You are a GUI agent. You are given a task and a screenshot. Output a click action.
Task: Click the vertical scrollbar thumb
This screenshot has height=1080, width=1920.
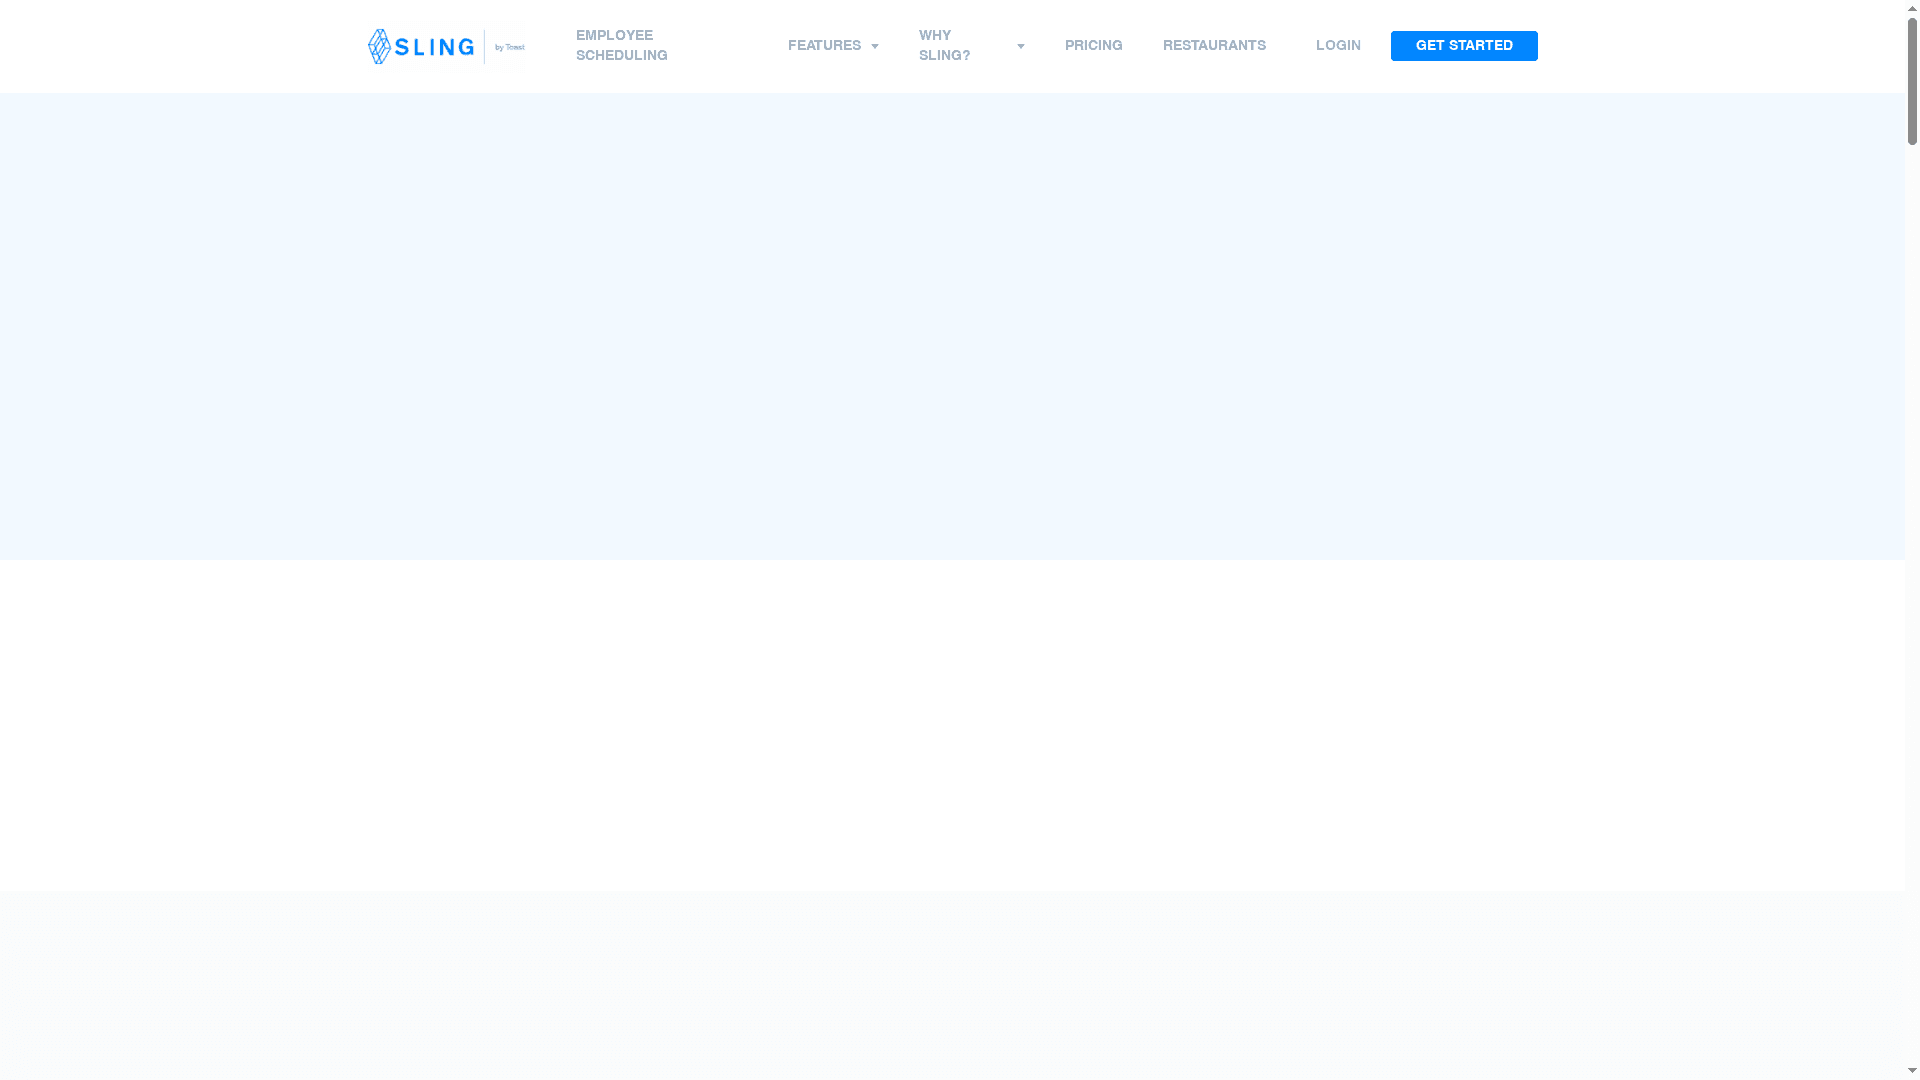point(1912,82)
